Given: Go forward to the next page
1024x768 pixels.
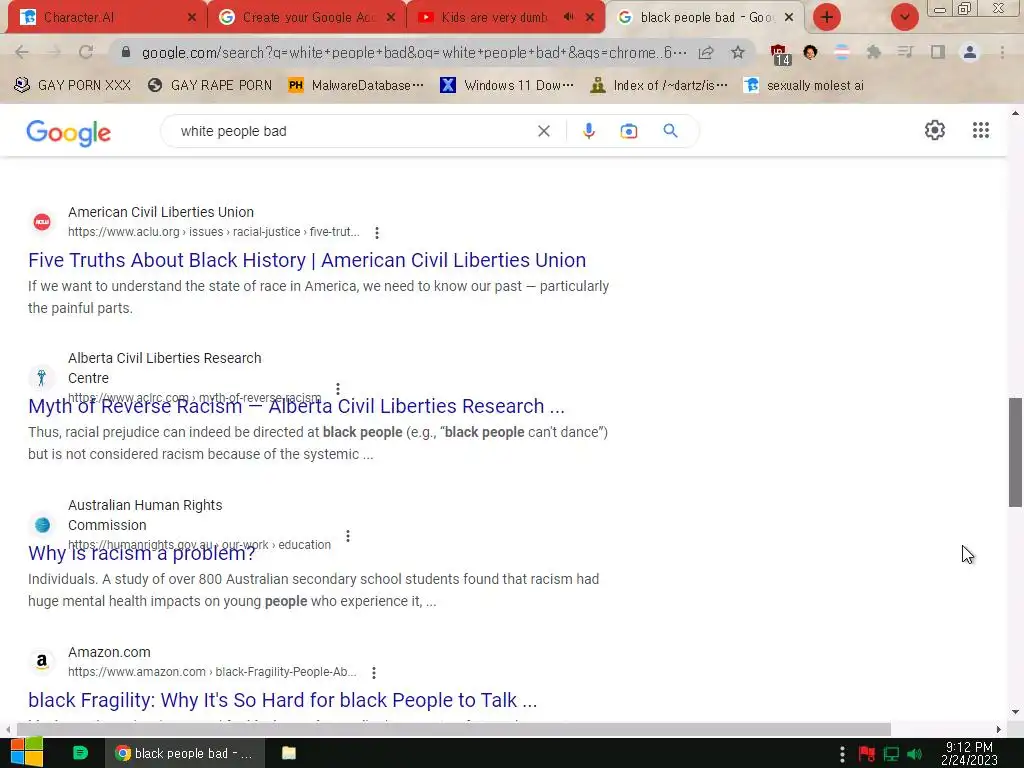Looking at the screenshot, I should 54,52.
